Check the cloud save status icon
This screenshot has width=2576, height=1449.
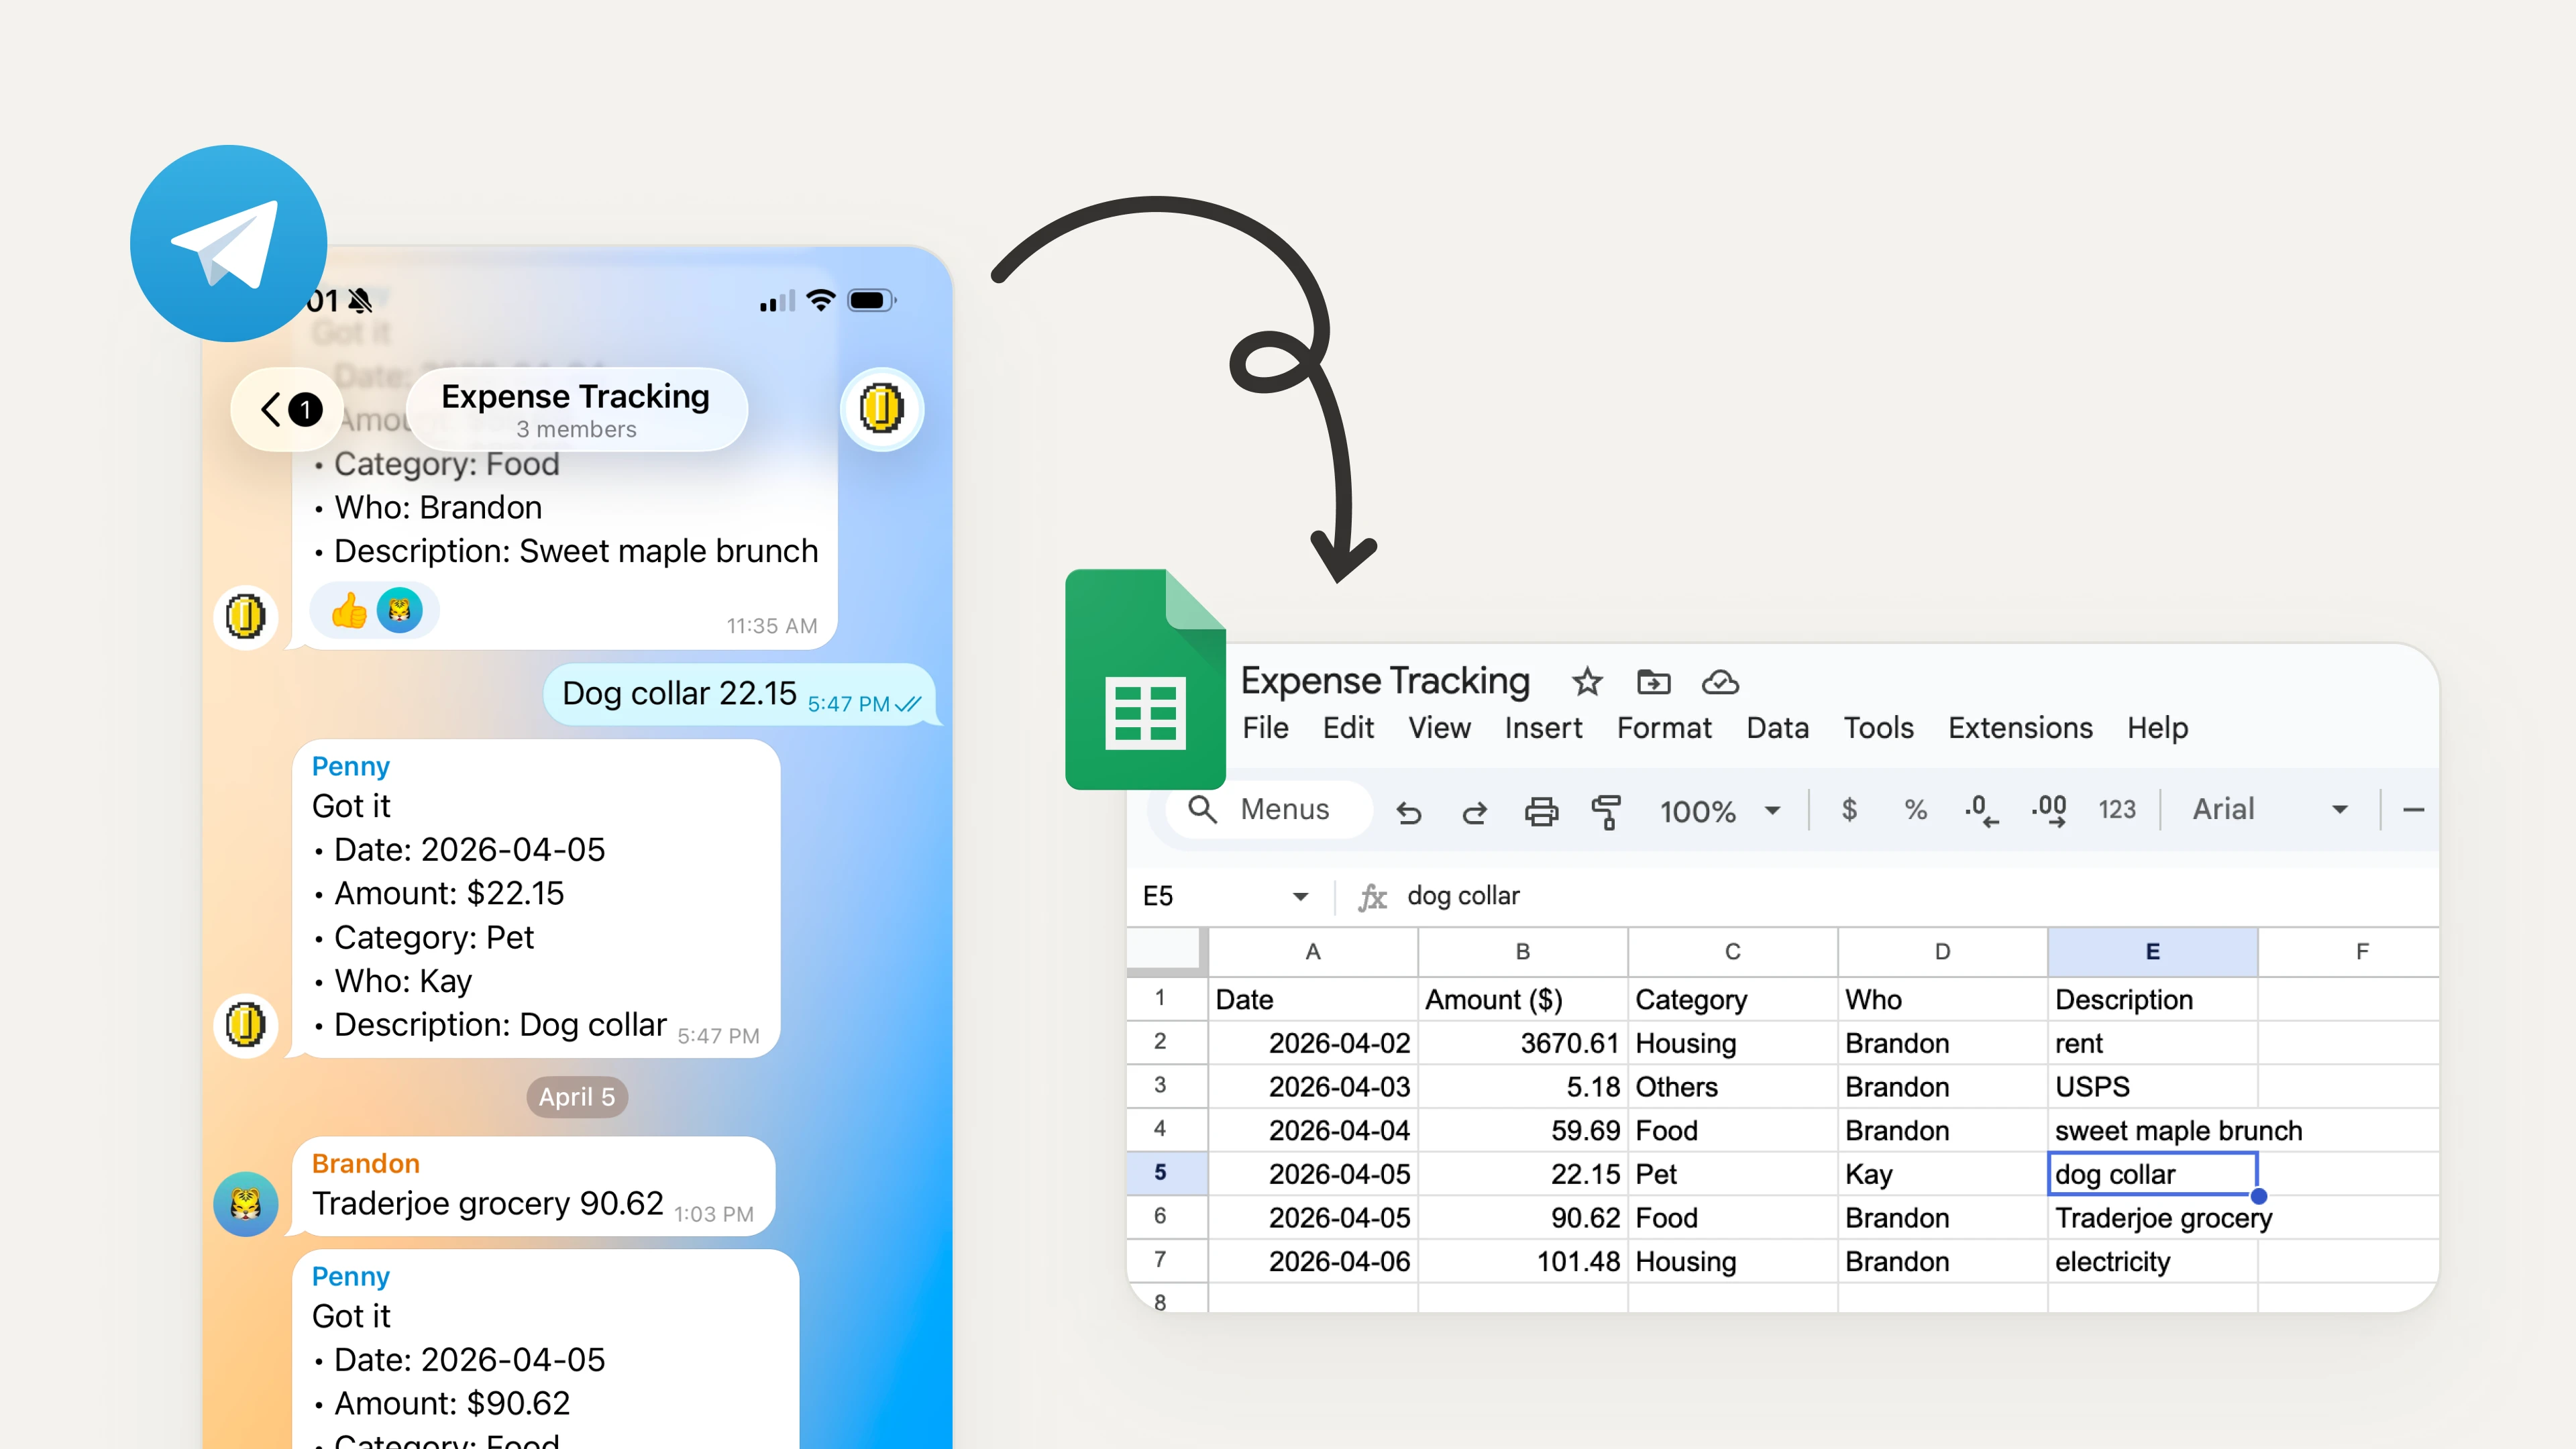coord(1720,682)
